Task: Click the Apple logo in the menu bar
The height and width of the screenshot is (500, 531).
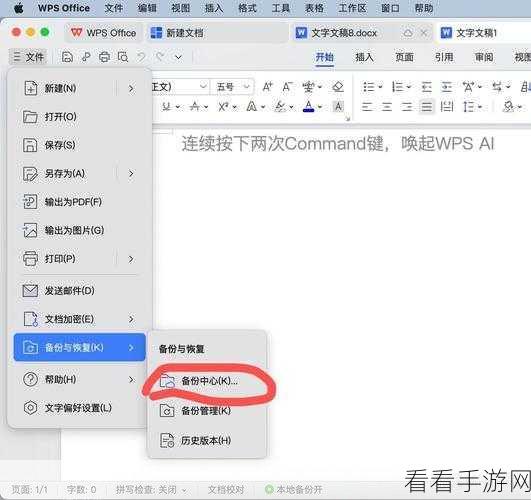Action: tap(18, 8)
